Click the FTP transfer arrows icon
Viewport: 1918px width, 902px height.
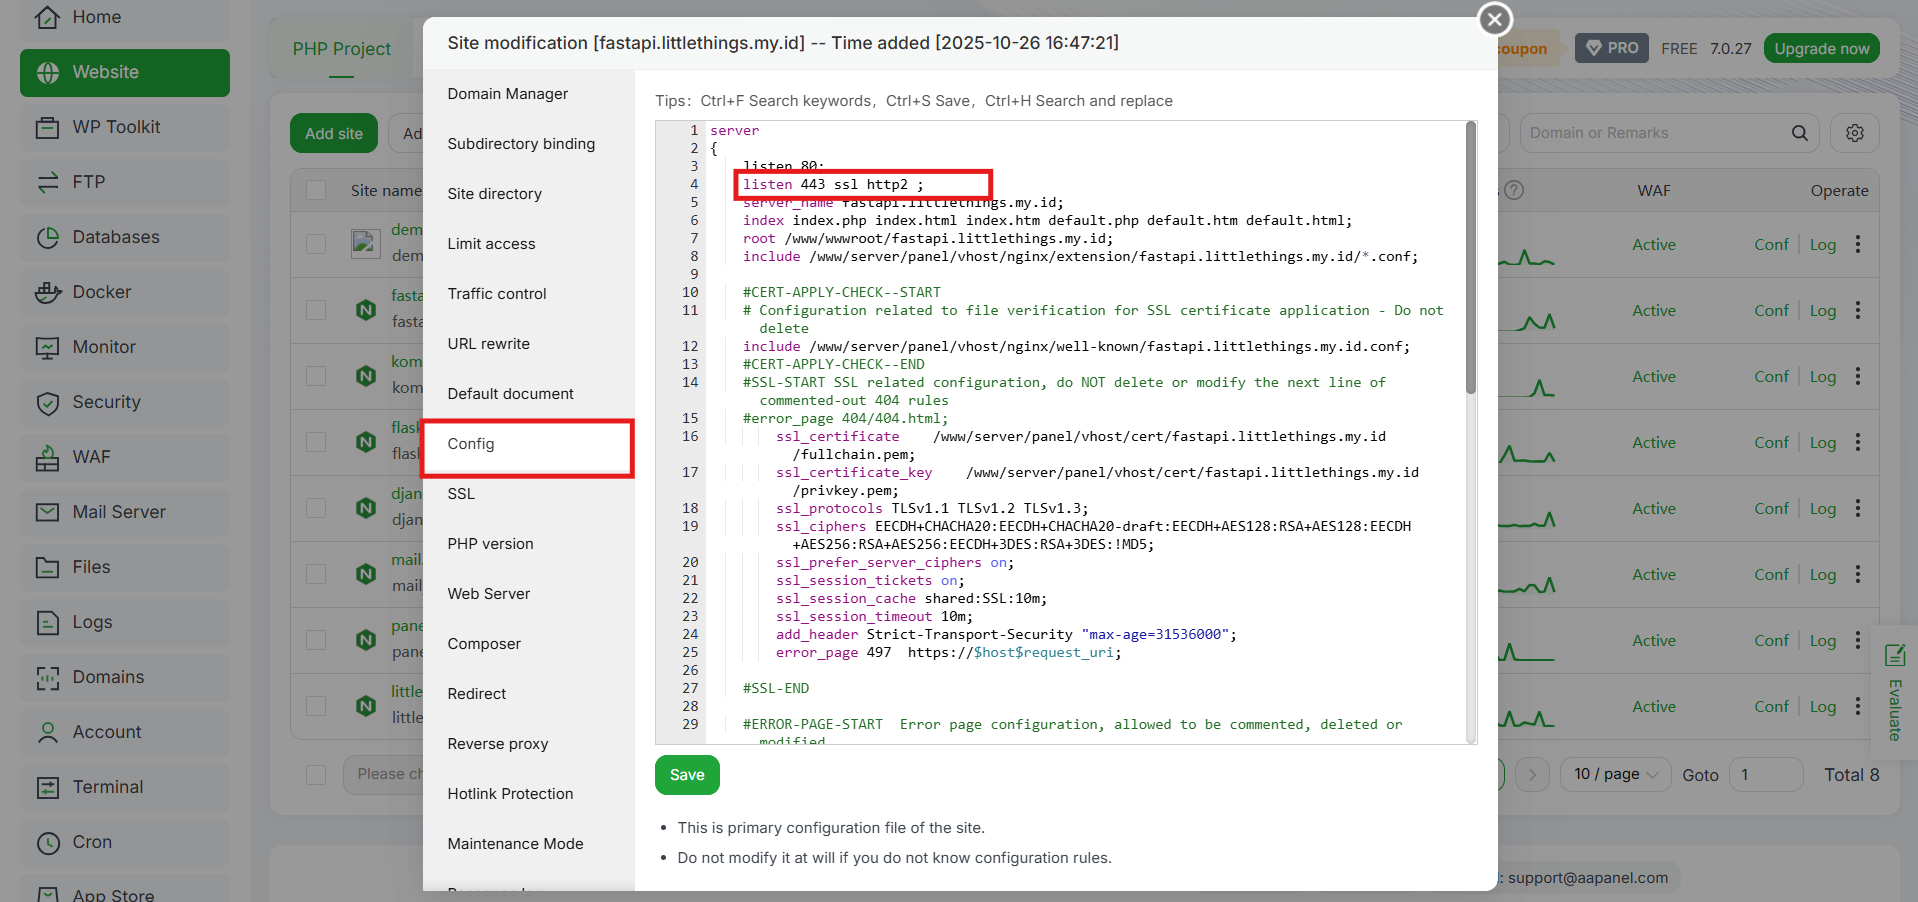click(x=47, y=182)
